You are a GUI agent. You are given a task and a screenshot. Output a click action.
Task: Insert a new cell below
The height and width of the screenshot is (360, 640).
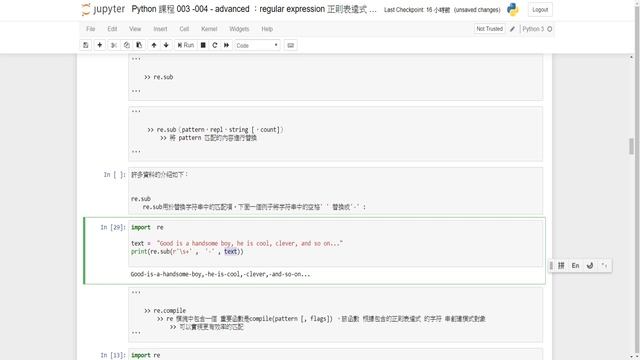click(100, 45)
